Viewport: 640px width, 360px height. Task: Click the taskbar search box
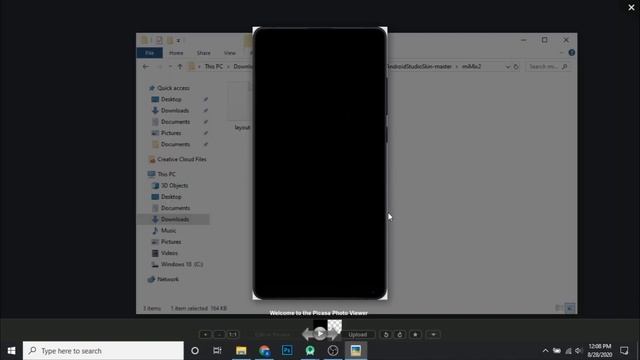[103, 351]
